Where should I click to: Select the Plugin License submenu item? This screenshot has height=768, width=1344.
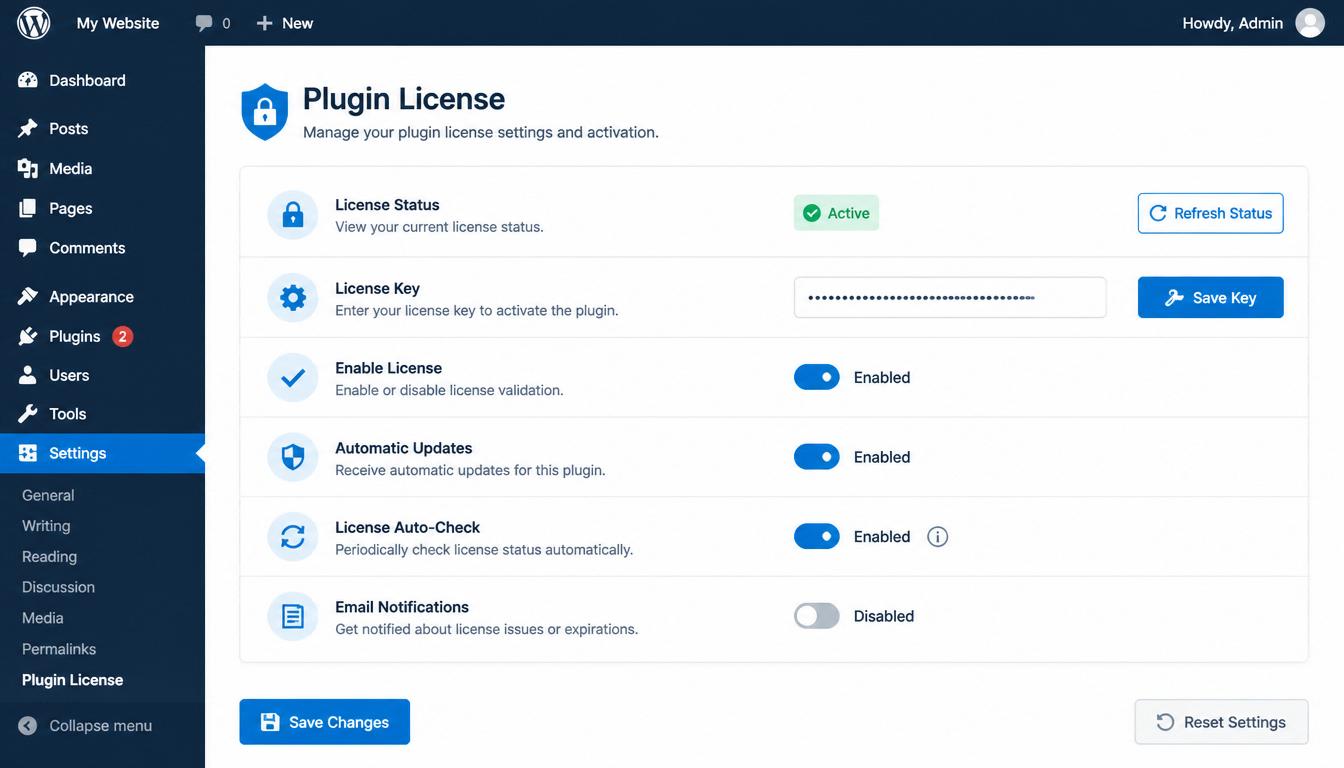click(73, 680)
